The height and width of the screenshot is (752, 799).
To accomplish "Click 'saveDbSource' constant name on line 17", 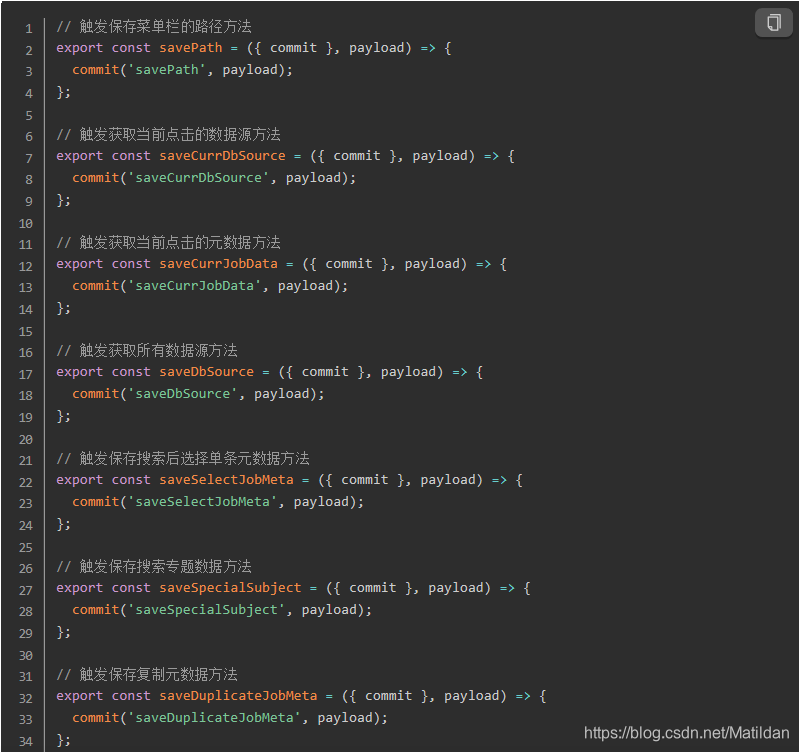I will click(x=206, y=372).
